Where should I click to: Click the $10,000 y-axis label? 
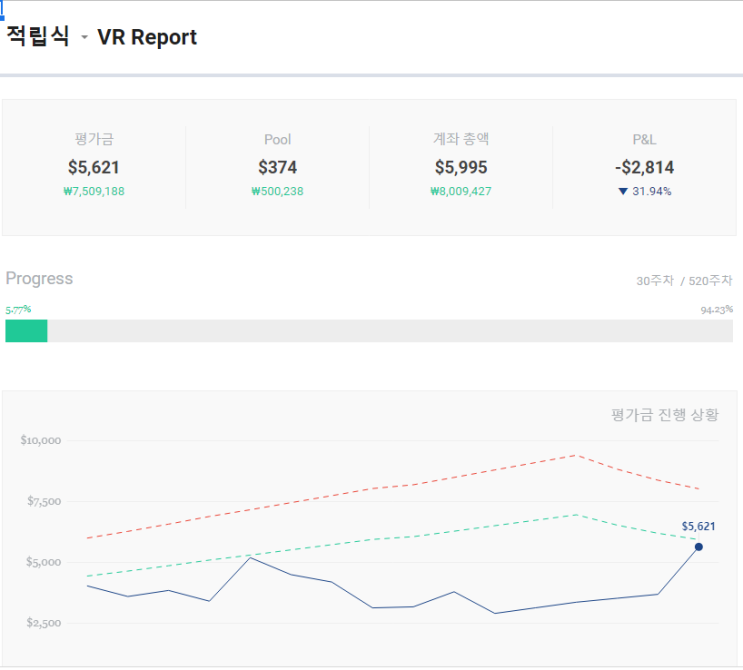(x=41, y=440)
